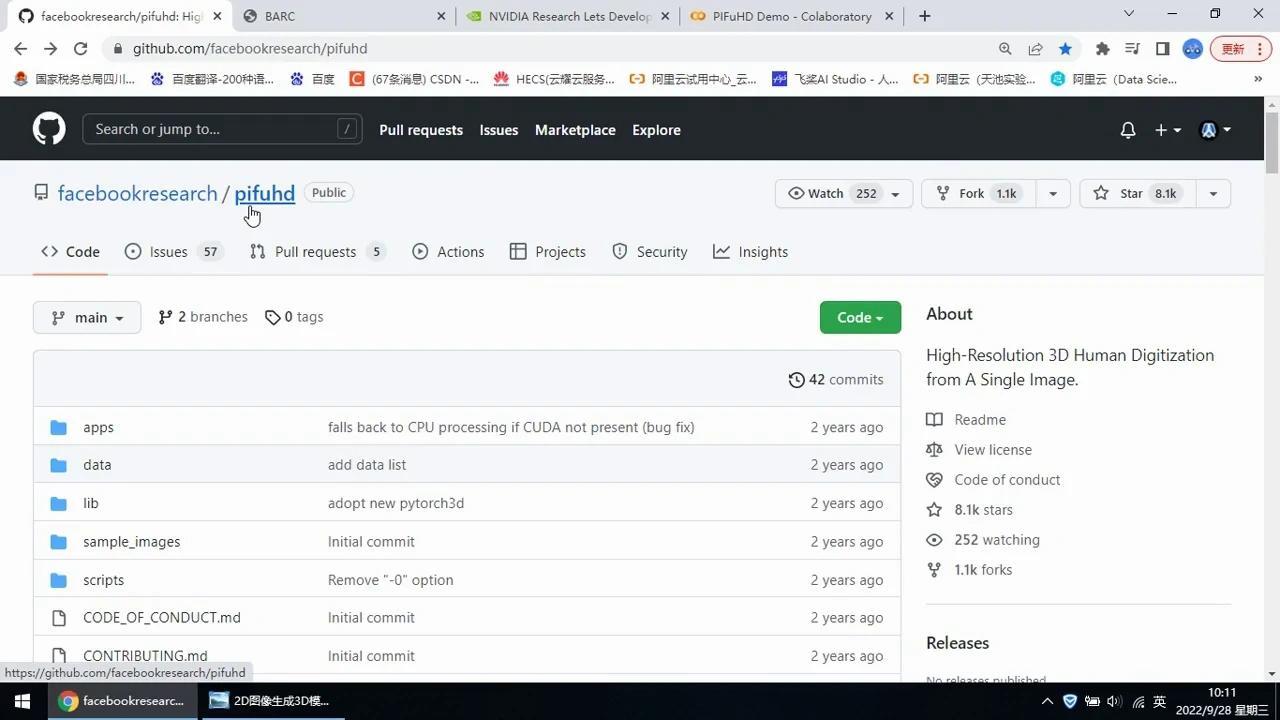Switch to the Issues tab
Viewport: 1280px width, 720px height.
pyautogui.click(x=172, y=252)
